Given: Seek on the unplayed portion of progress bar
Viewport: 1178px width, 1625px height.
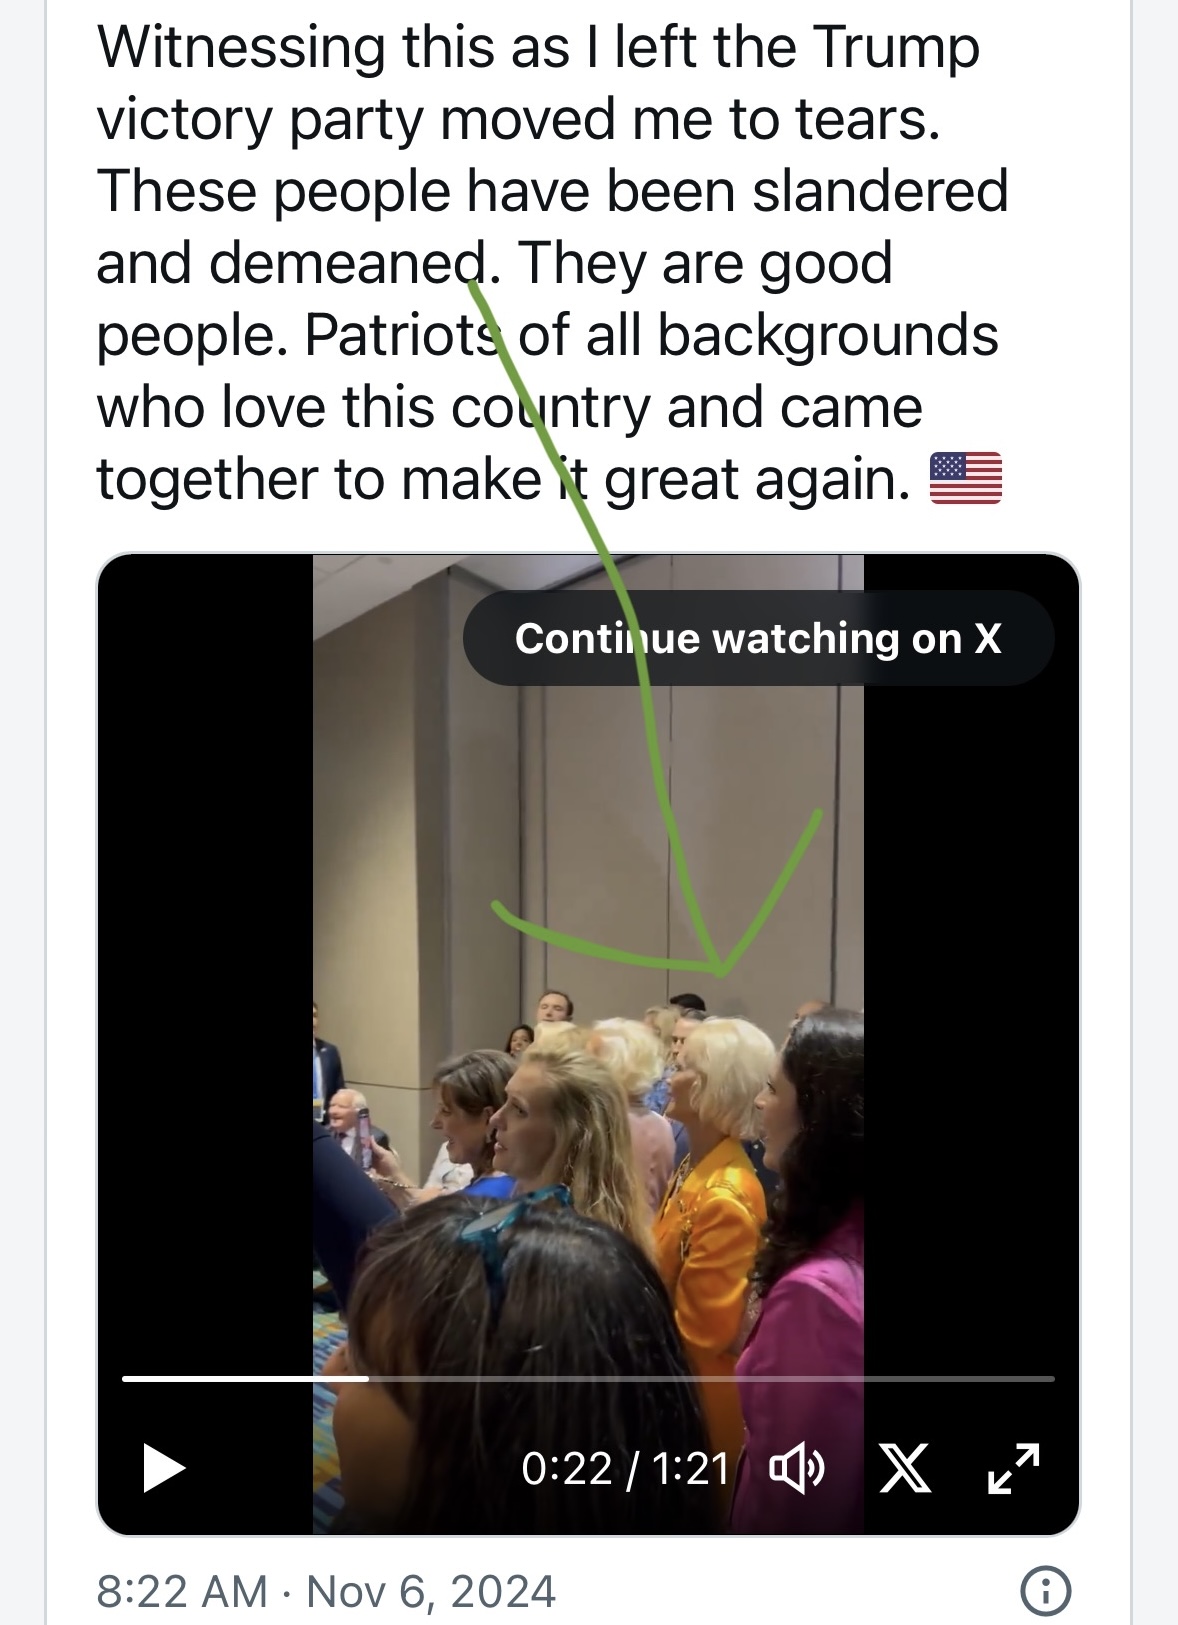Looking at the screenshot, I should pos(711,1378).
